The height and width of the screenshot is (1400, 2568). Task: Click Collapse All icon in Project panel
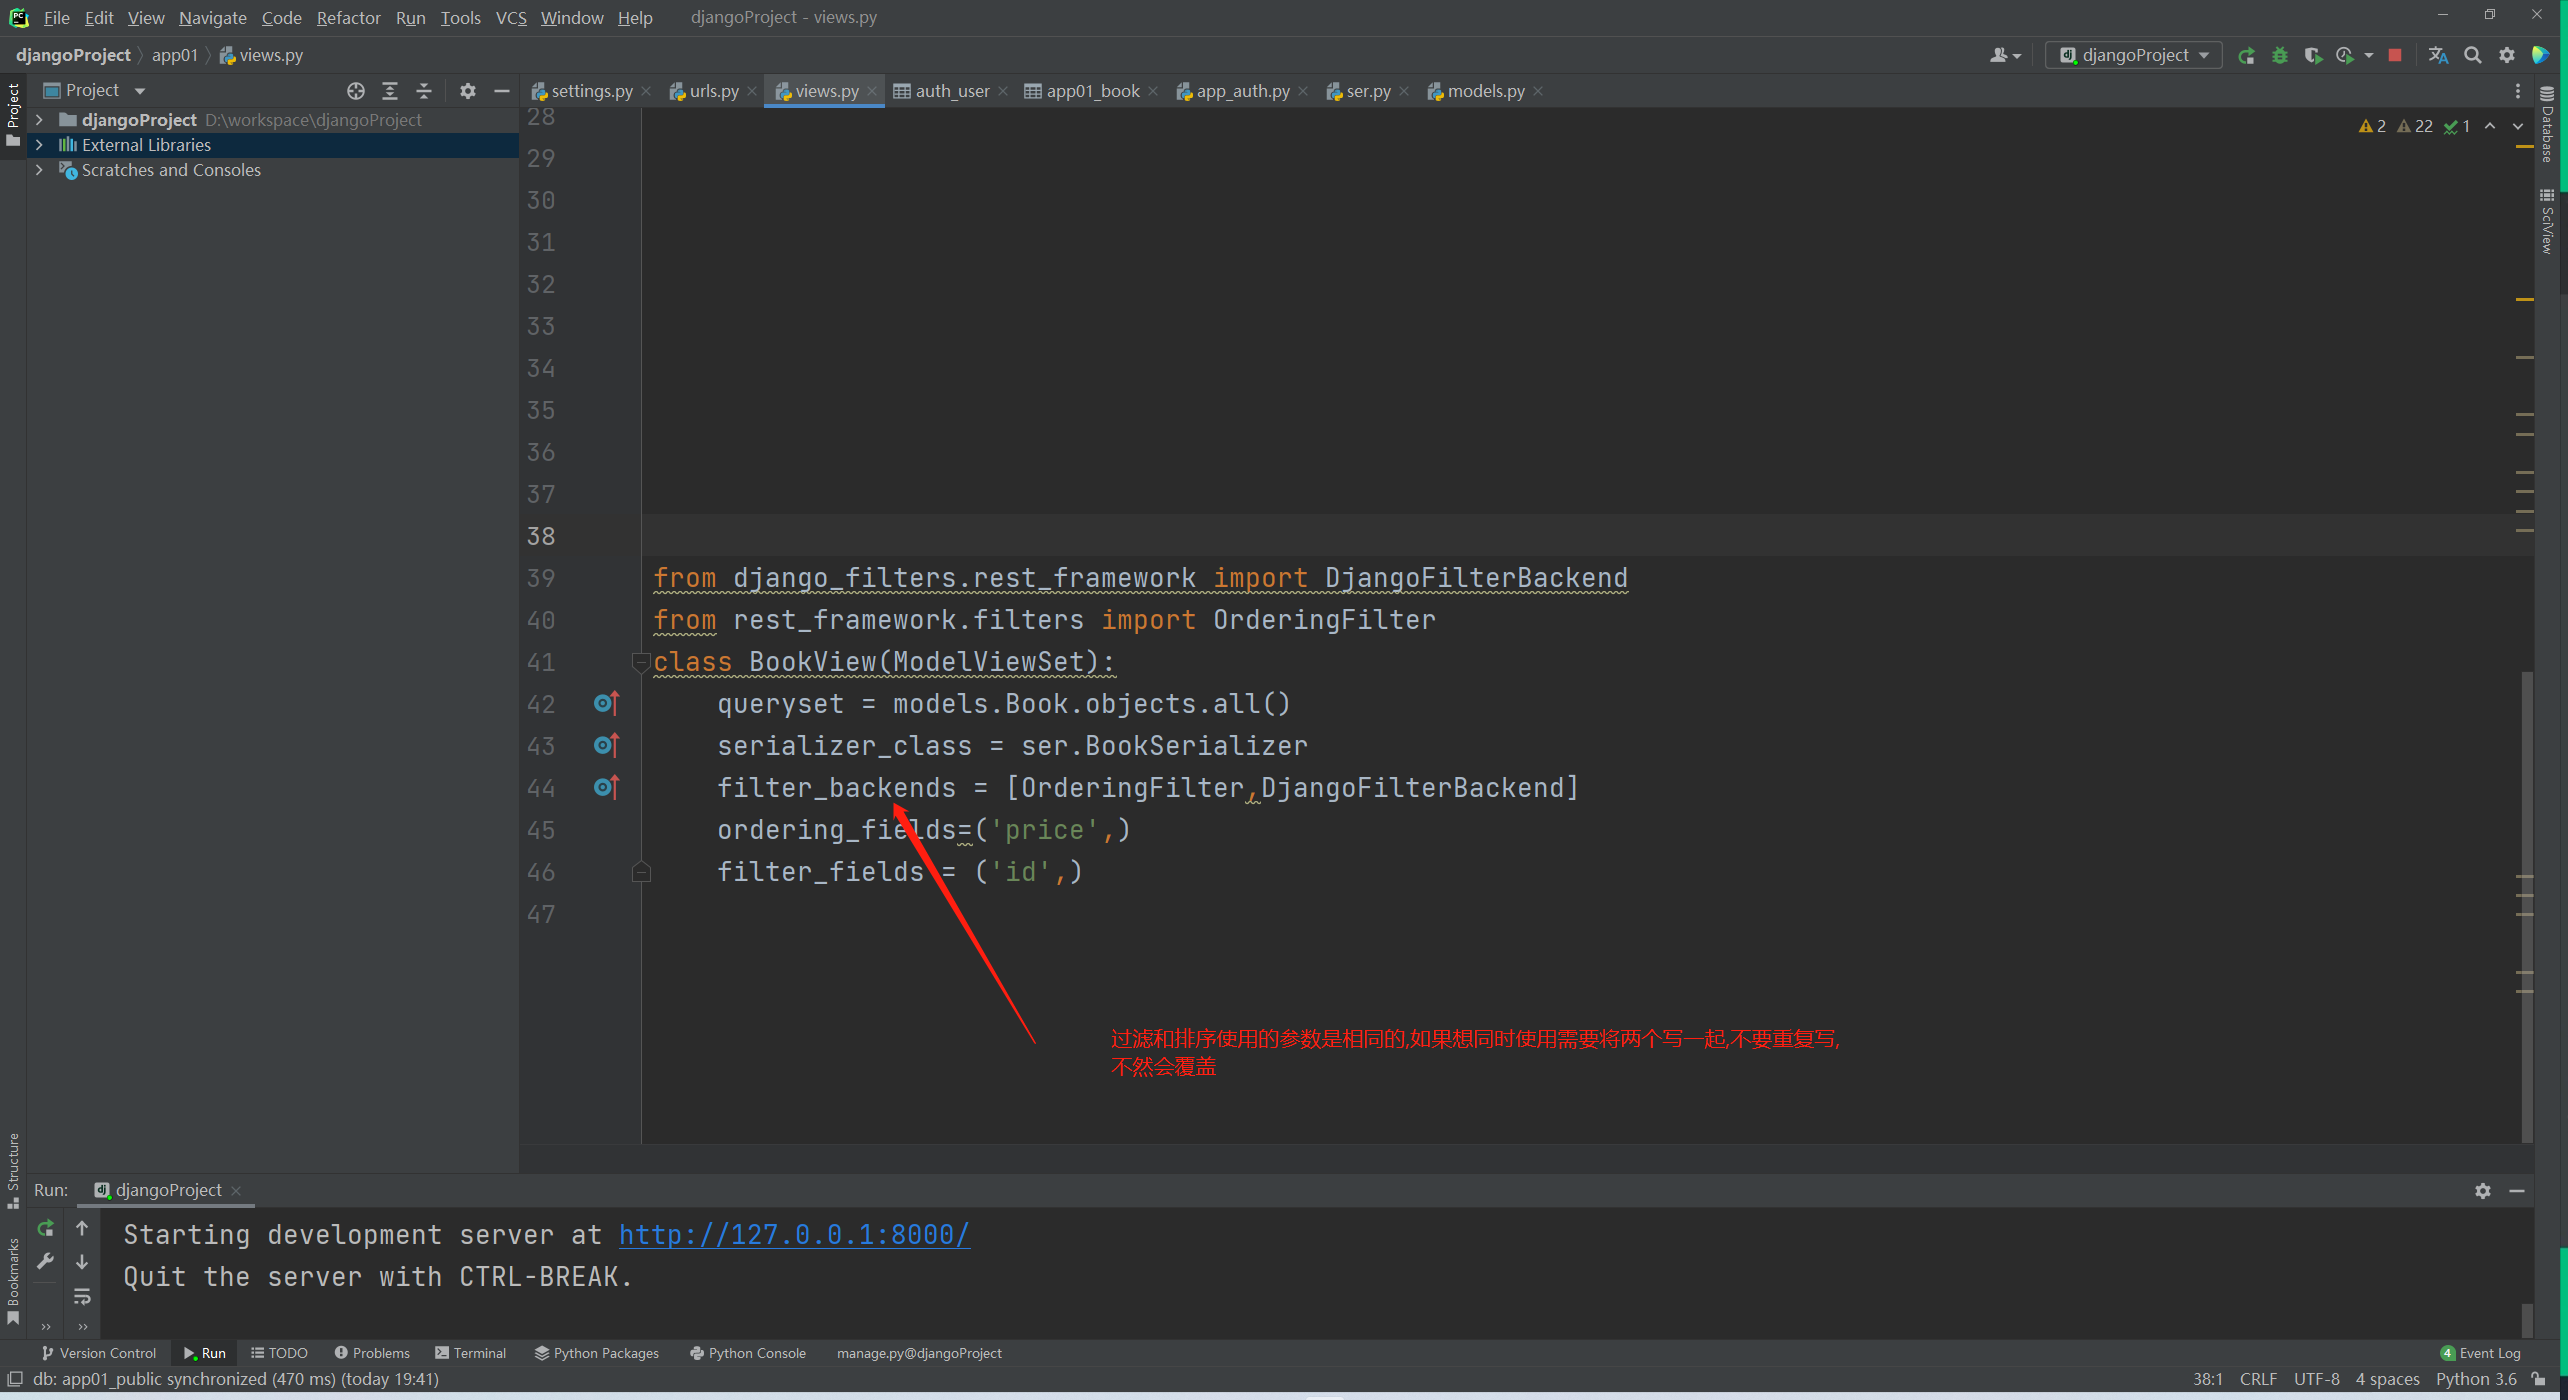tap(424, 91)
